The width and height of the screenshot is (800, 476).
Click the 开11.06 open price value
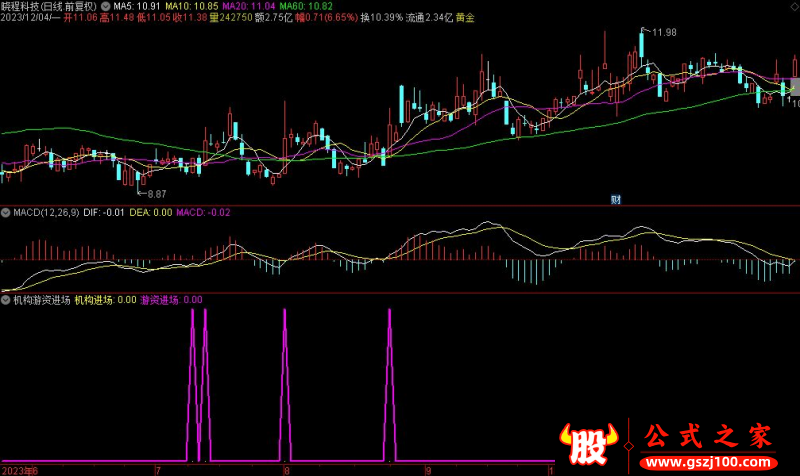coord(80,18)
